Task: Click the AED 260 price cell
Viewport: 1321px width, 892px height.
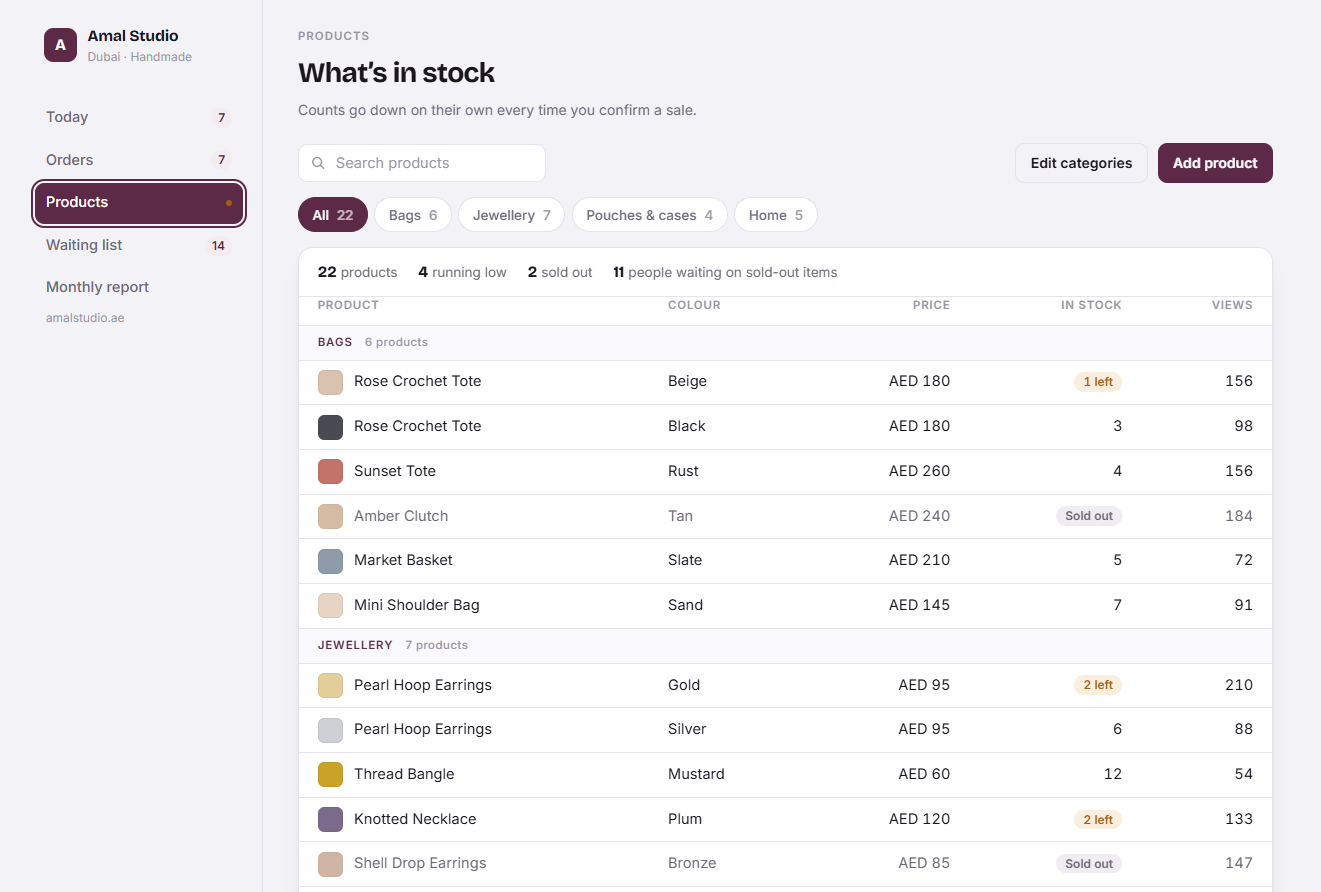Action: click(x=919, y=471)
